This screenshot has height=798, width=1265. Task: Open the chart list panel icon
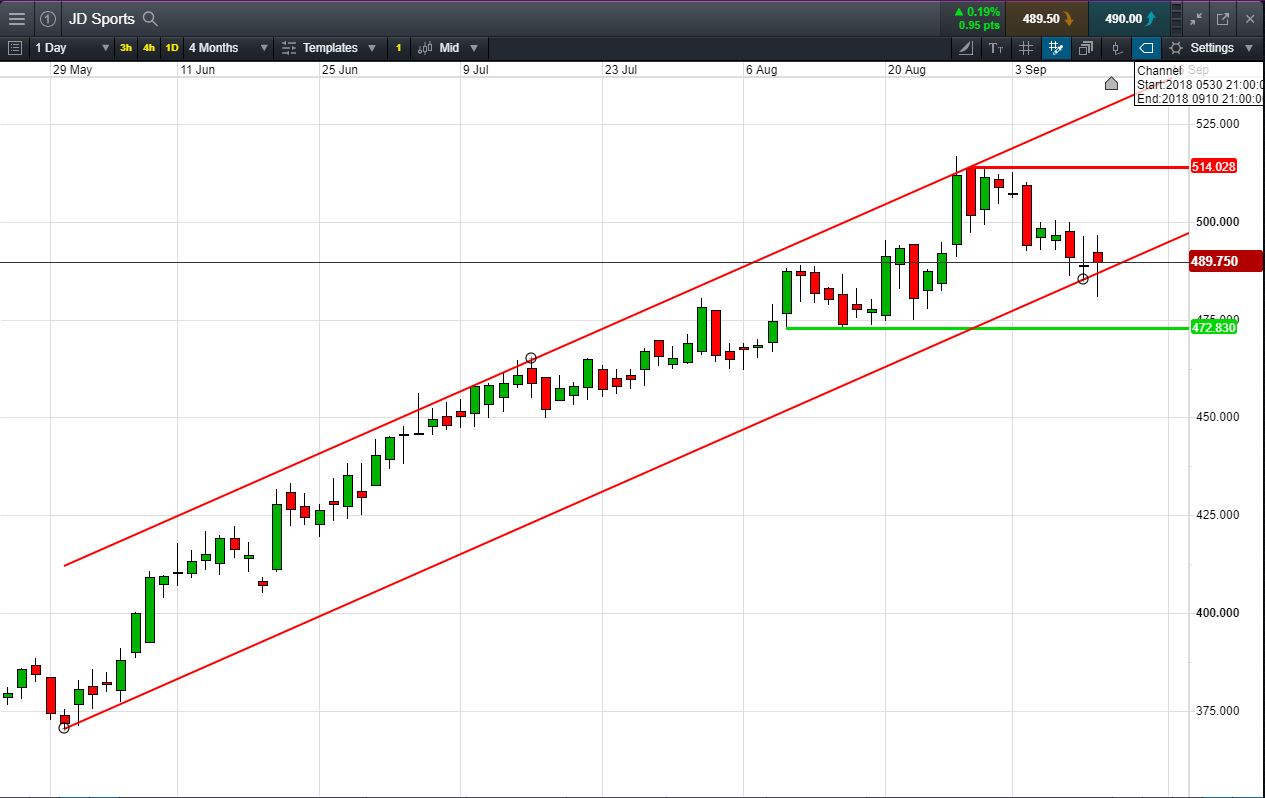tap(14, 47)
